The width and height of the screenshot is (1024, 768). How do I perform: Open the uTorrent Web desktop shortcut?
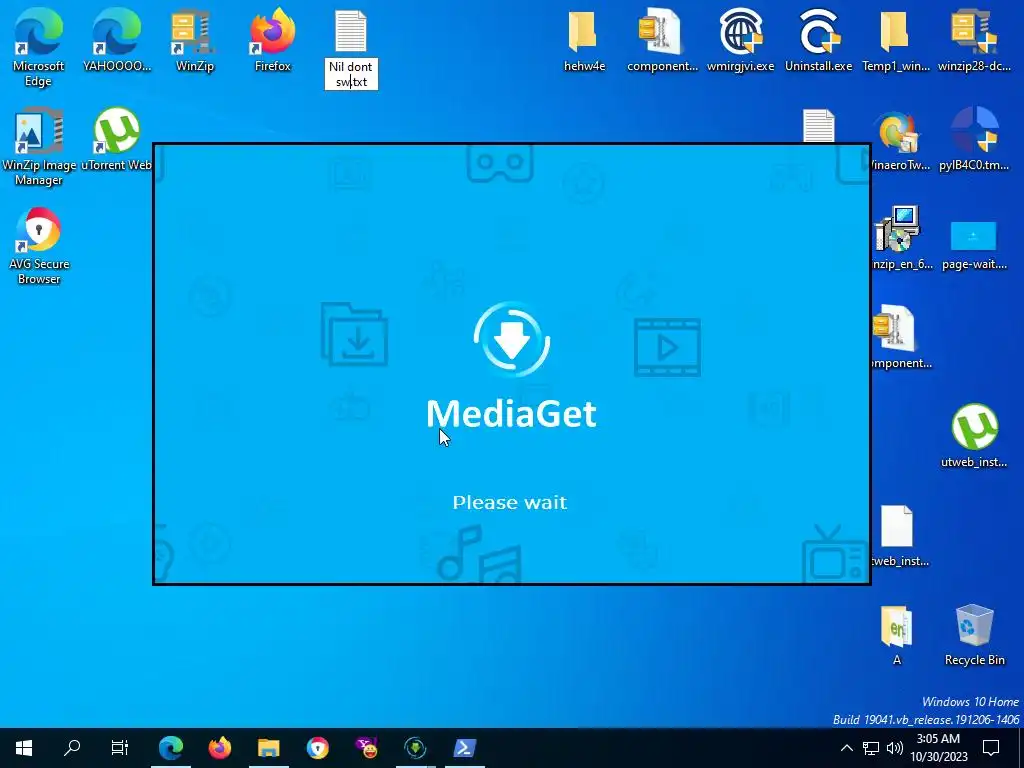117,140
